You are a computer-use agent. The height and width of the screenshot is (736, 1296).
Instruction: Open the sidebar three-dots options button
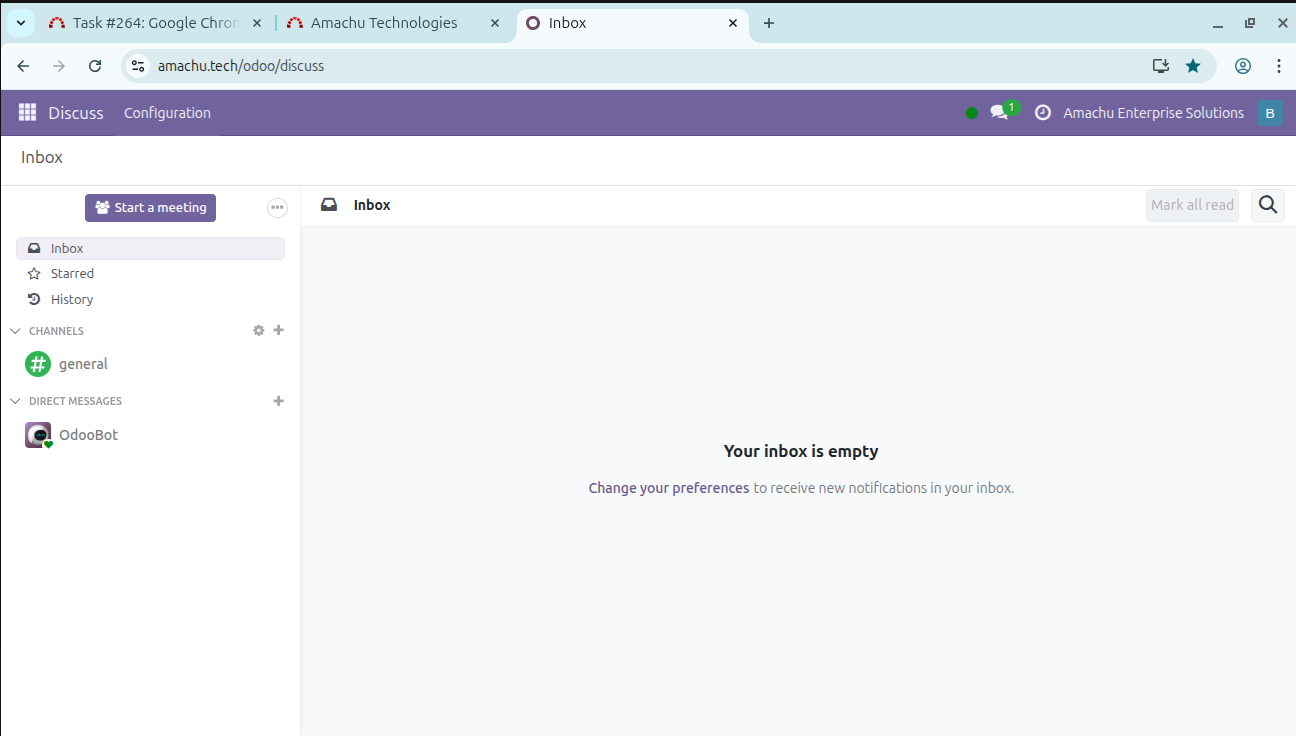[277, 208]
